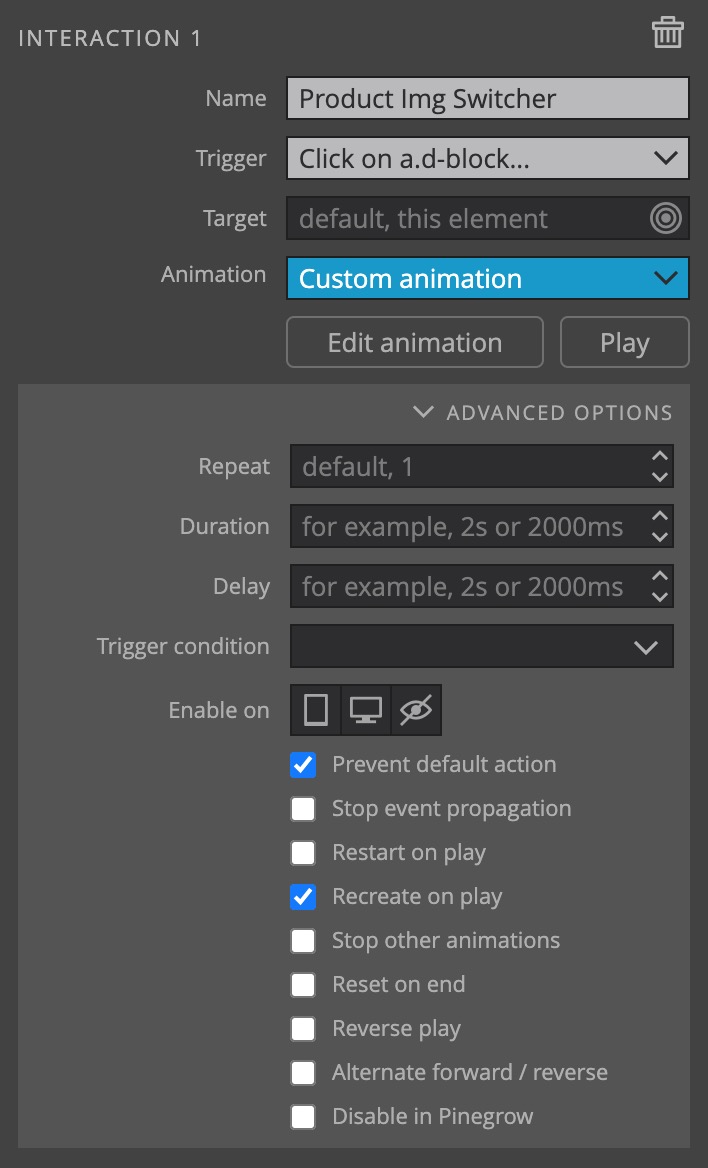This screenshot has height=1168, width=708.
Task: Enable on mobile device icon
Action: (315, 710)
